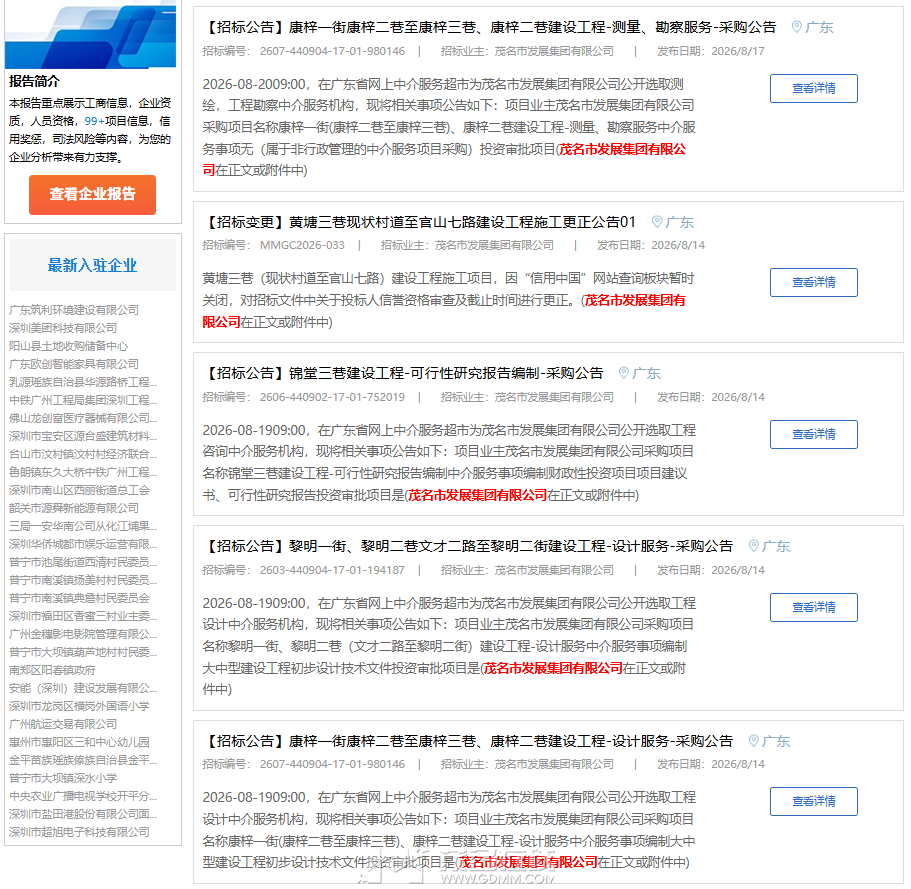Open company 广东筑利环境建设有限公司
This screenshot has height=889, width=911.
[74, 310]
